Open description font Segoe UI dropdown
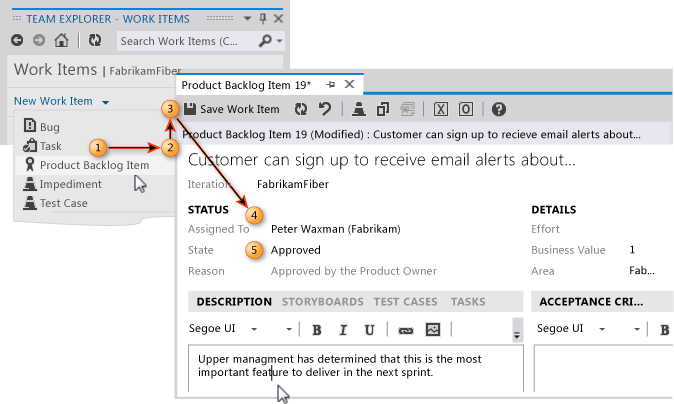 pyautogui.click(x=254, y=329)
